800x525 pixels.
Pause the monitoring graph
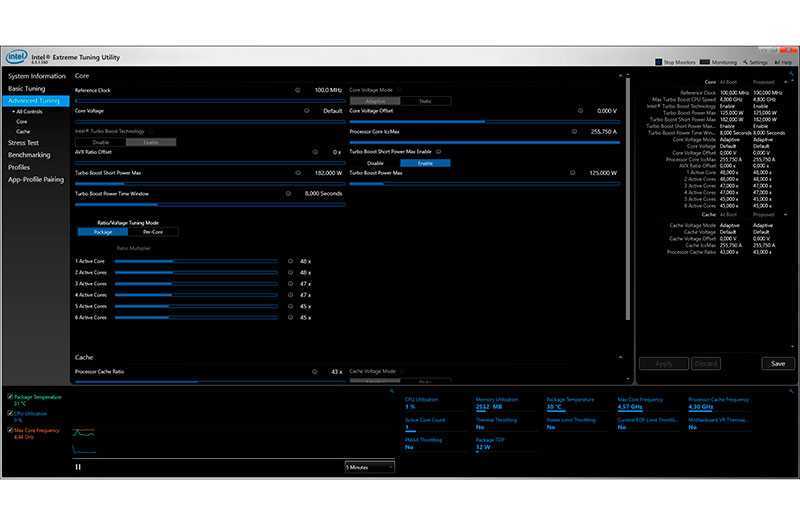78,467
